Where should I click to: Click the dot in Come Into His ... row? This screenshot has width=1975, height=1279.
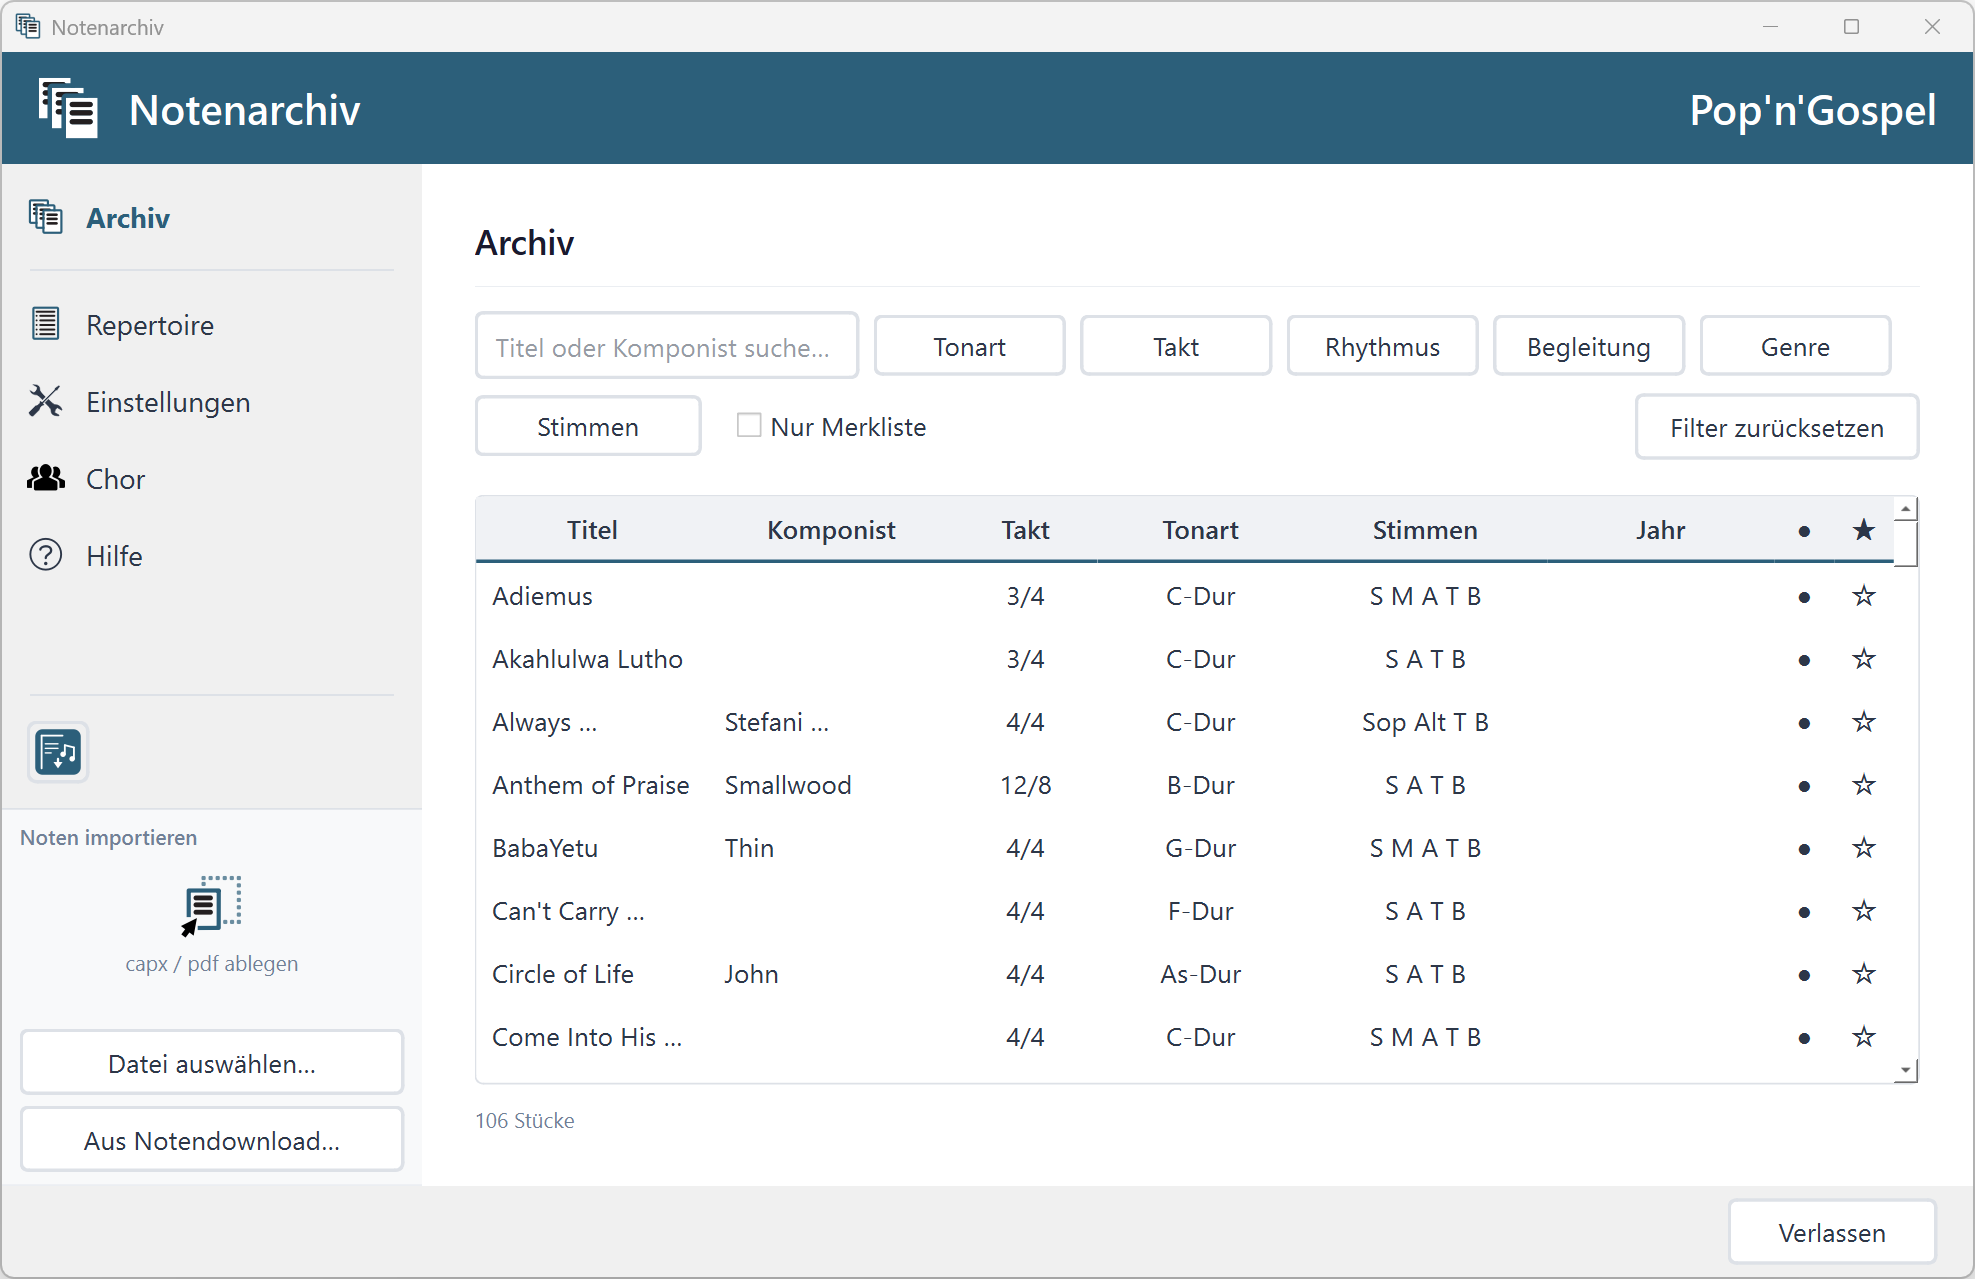(1804, 1038)
